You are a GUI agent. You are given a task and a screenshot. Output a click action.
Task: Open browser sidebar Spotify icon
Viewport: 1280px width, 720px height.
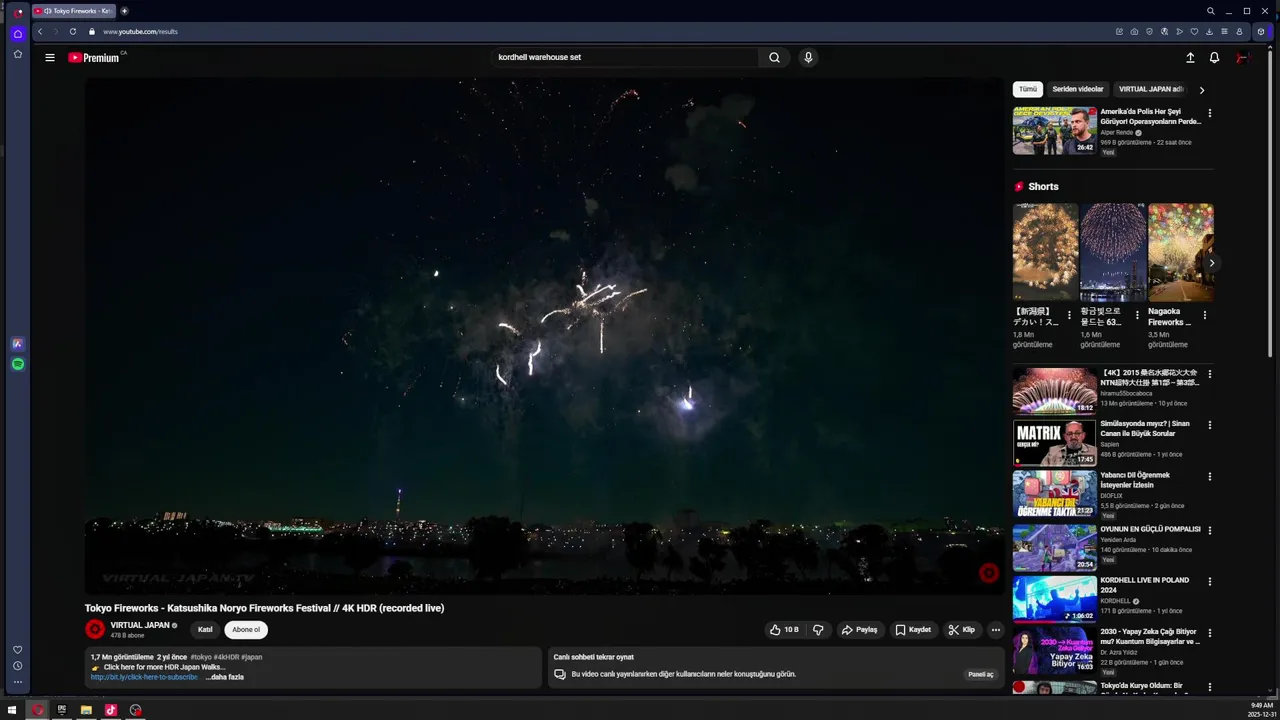tap(17, 365)
